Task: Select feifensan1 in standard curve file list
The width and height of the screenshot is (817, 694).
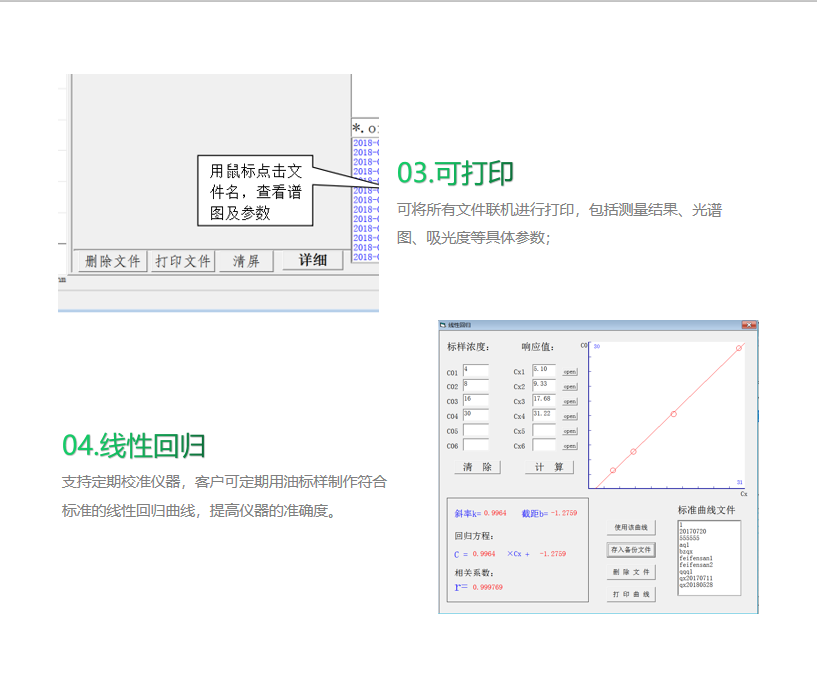Action: pos(696,558)
